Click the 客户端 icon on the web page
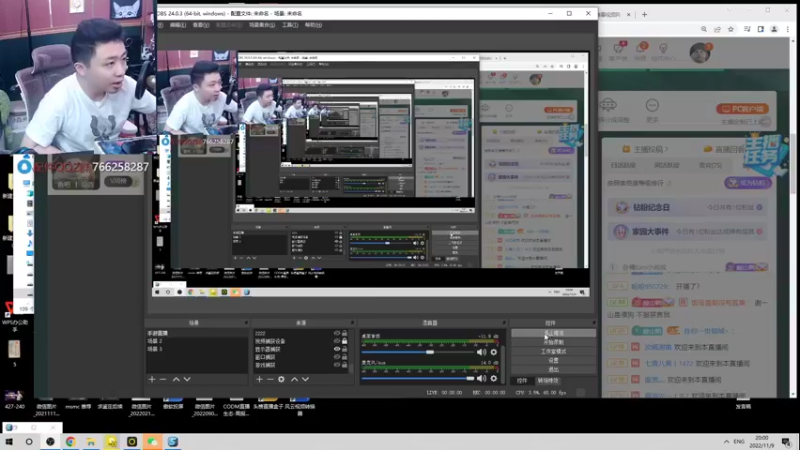800x450 pixels. coord(618,49)
